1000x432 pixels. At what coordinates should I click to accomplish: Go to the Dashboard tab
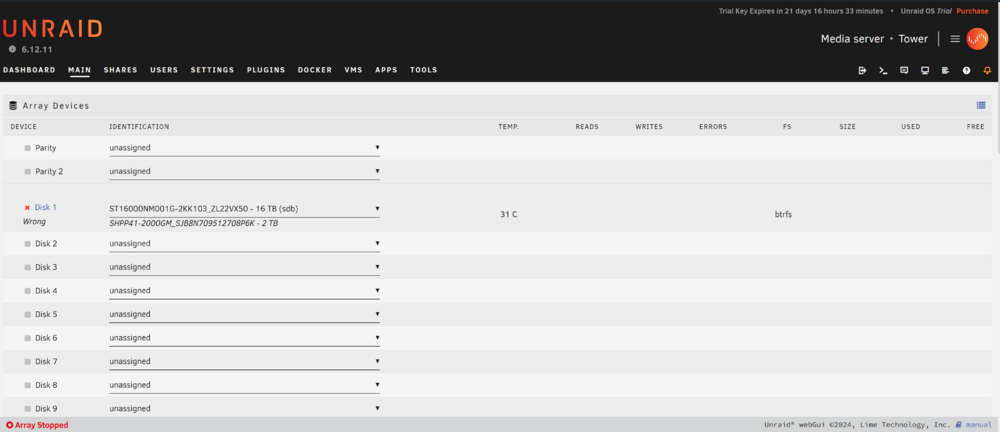(29, 70)
